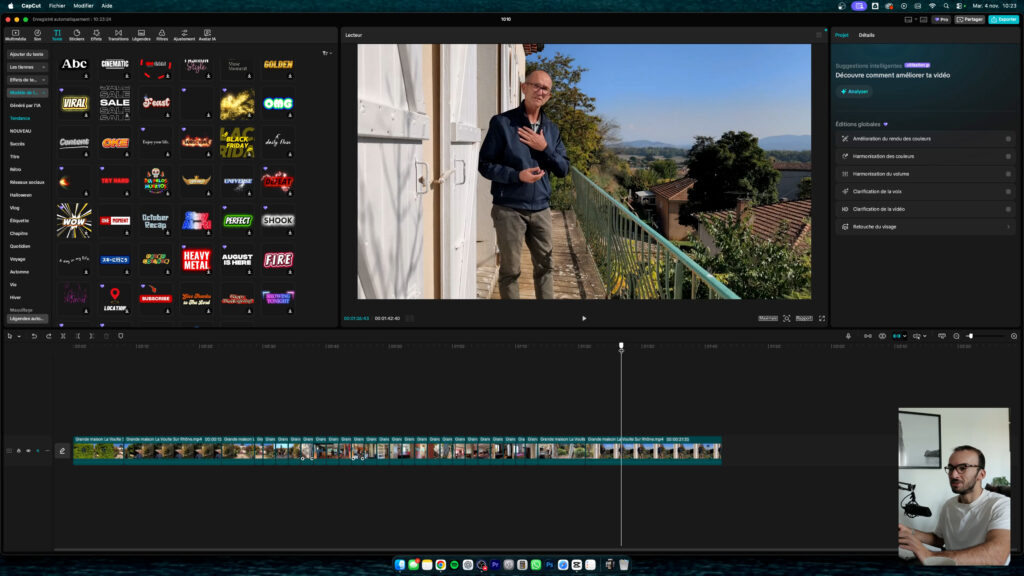
Task: Adjust the timeline zoom slider
Action: pos(970,336)
